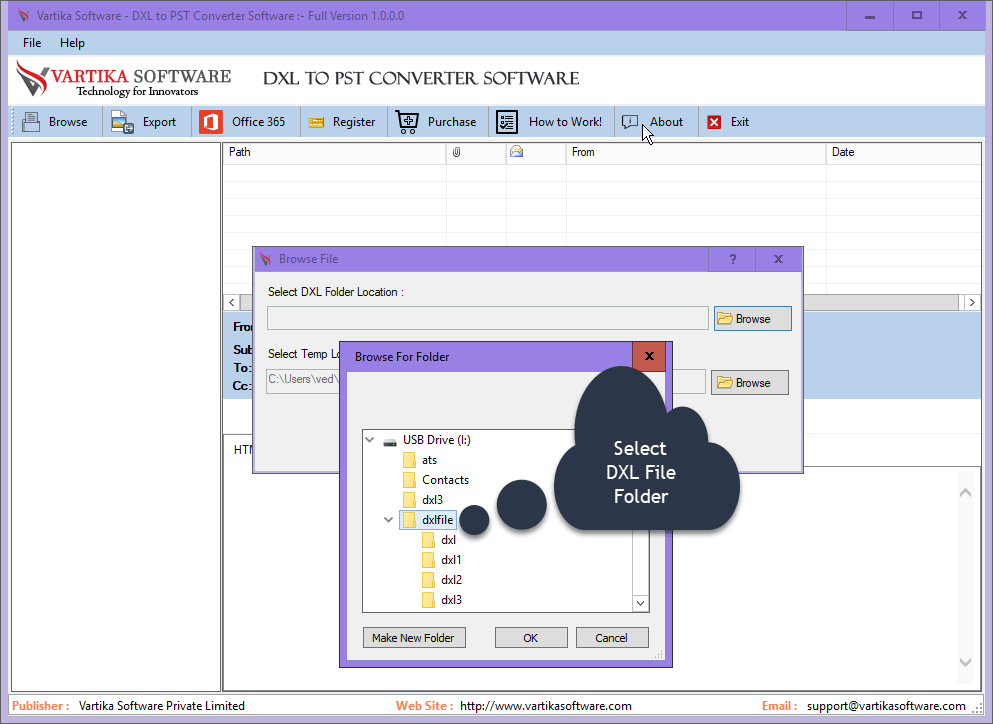
Task: Click the dxl subfolder icon
Action: 429,540
